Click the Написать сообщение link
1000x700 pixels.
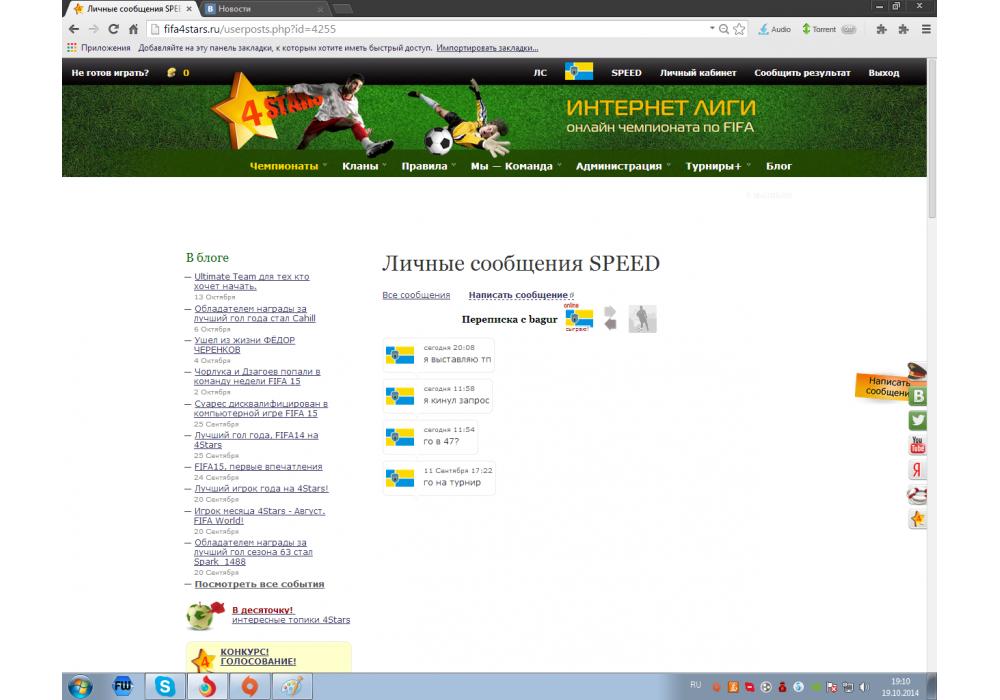pos(518,295)
